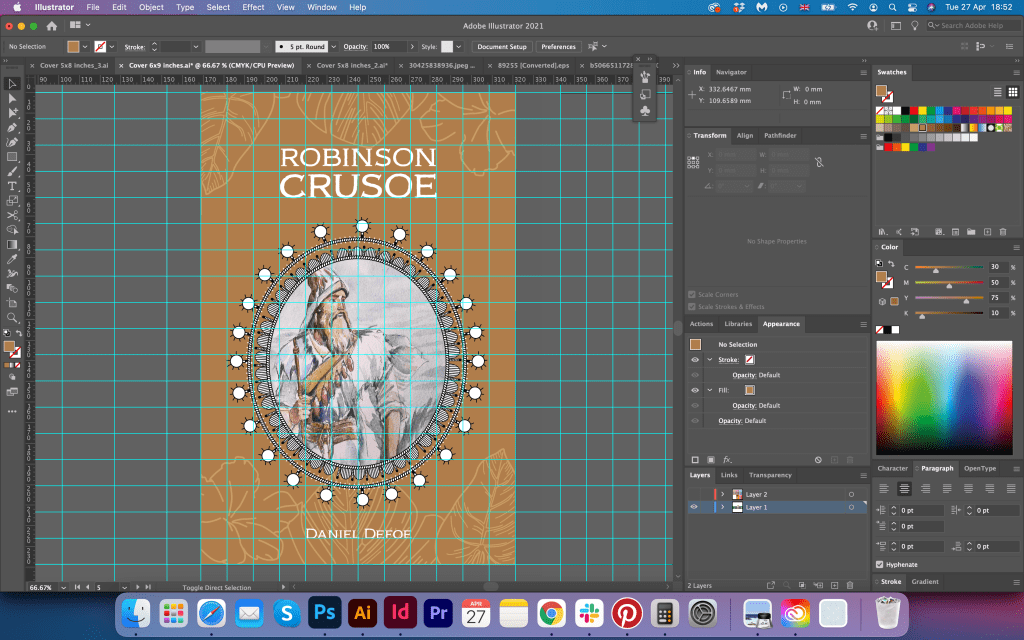Select the Type tool
Viewport: 1024px width, 640px height.
click(x=13, y=186)
